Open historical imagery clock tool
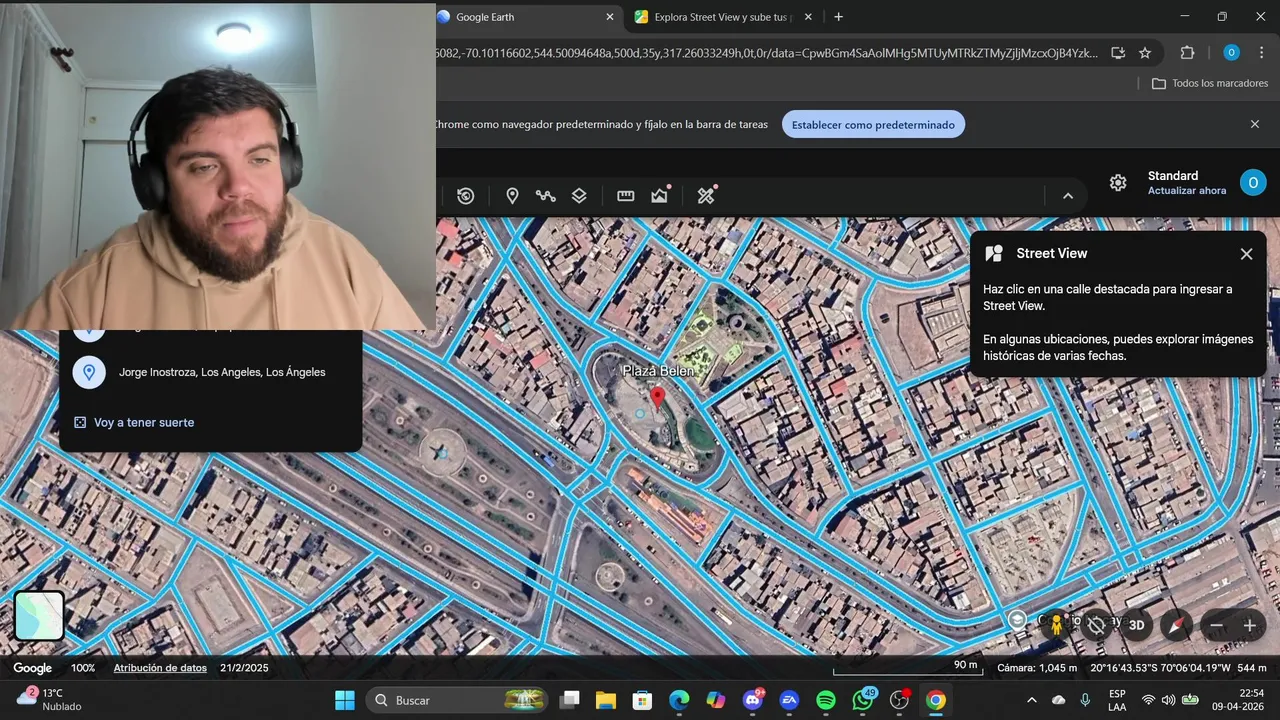This screenshot has width=1280, height=720. click(x=465, y=196)
